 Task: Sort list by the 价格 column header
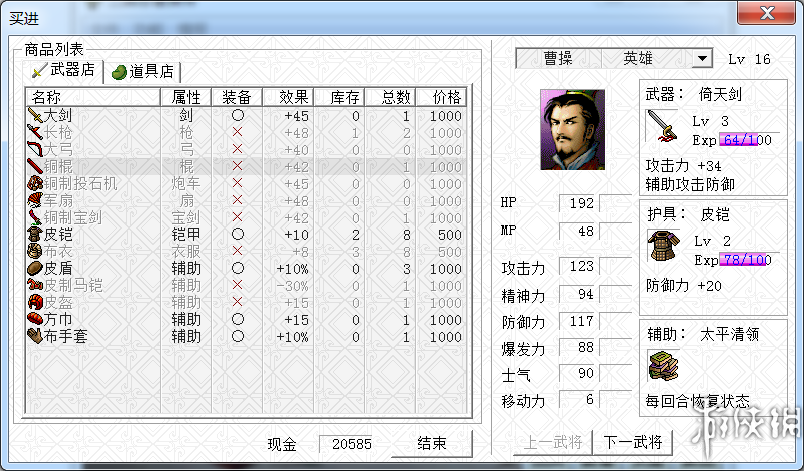(445, 97)
